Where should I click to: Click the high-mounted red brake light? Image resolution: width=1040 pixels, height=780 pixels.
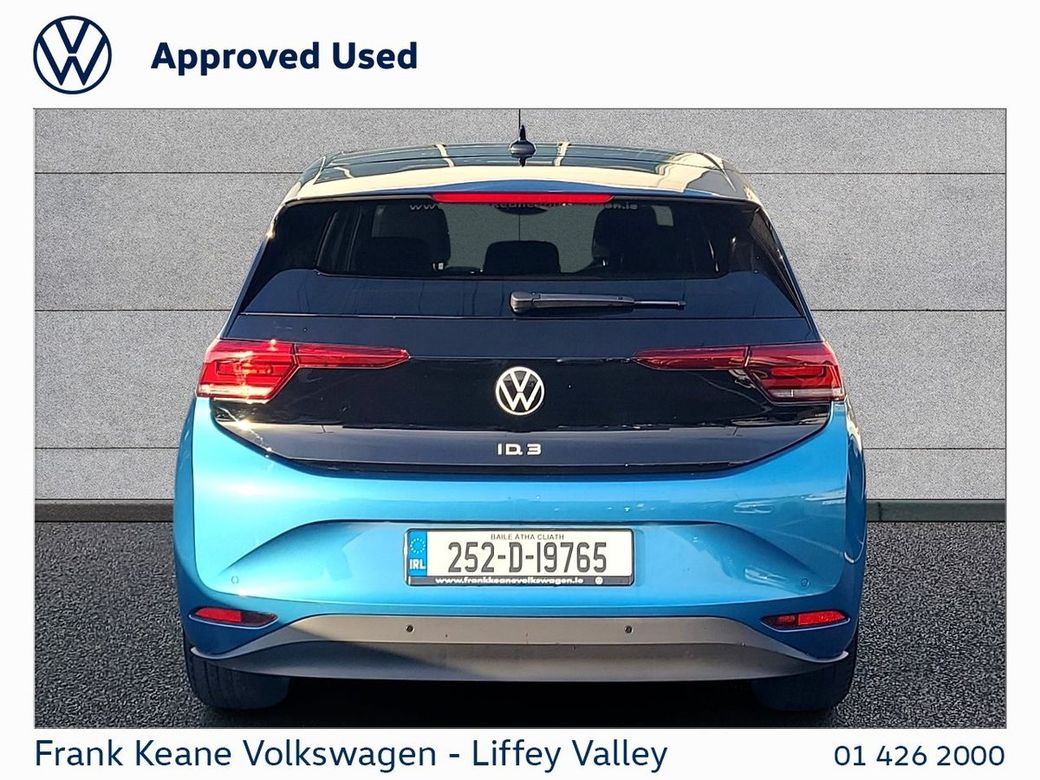[522, 198]
